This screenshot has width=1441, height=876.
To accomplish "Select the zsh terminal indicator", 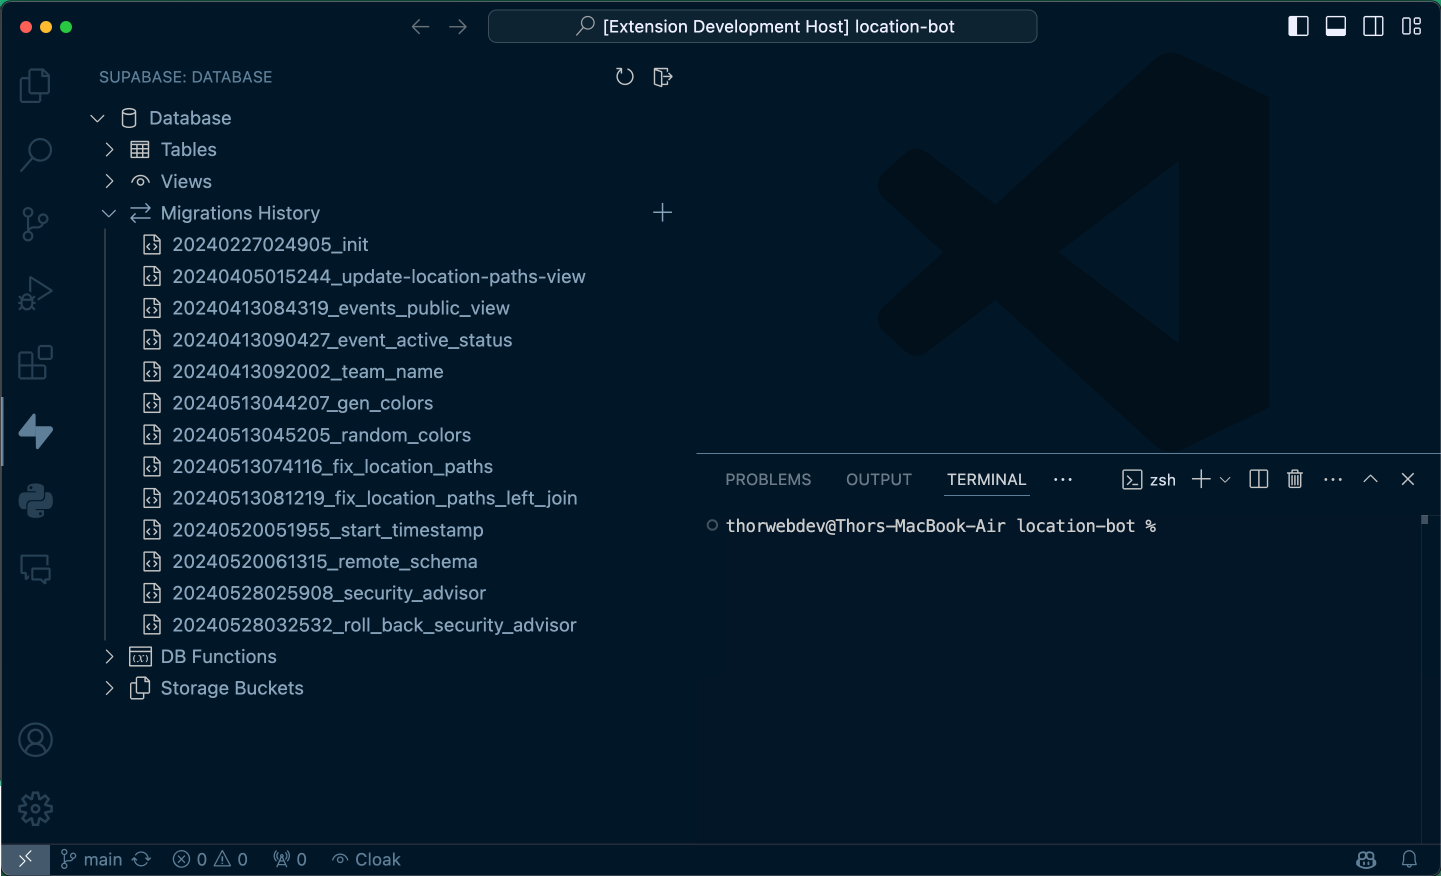I will pos(1149,480).
